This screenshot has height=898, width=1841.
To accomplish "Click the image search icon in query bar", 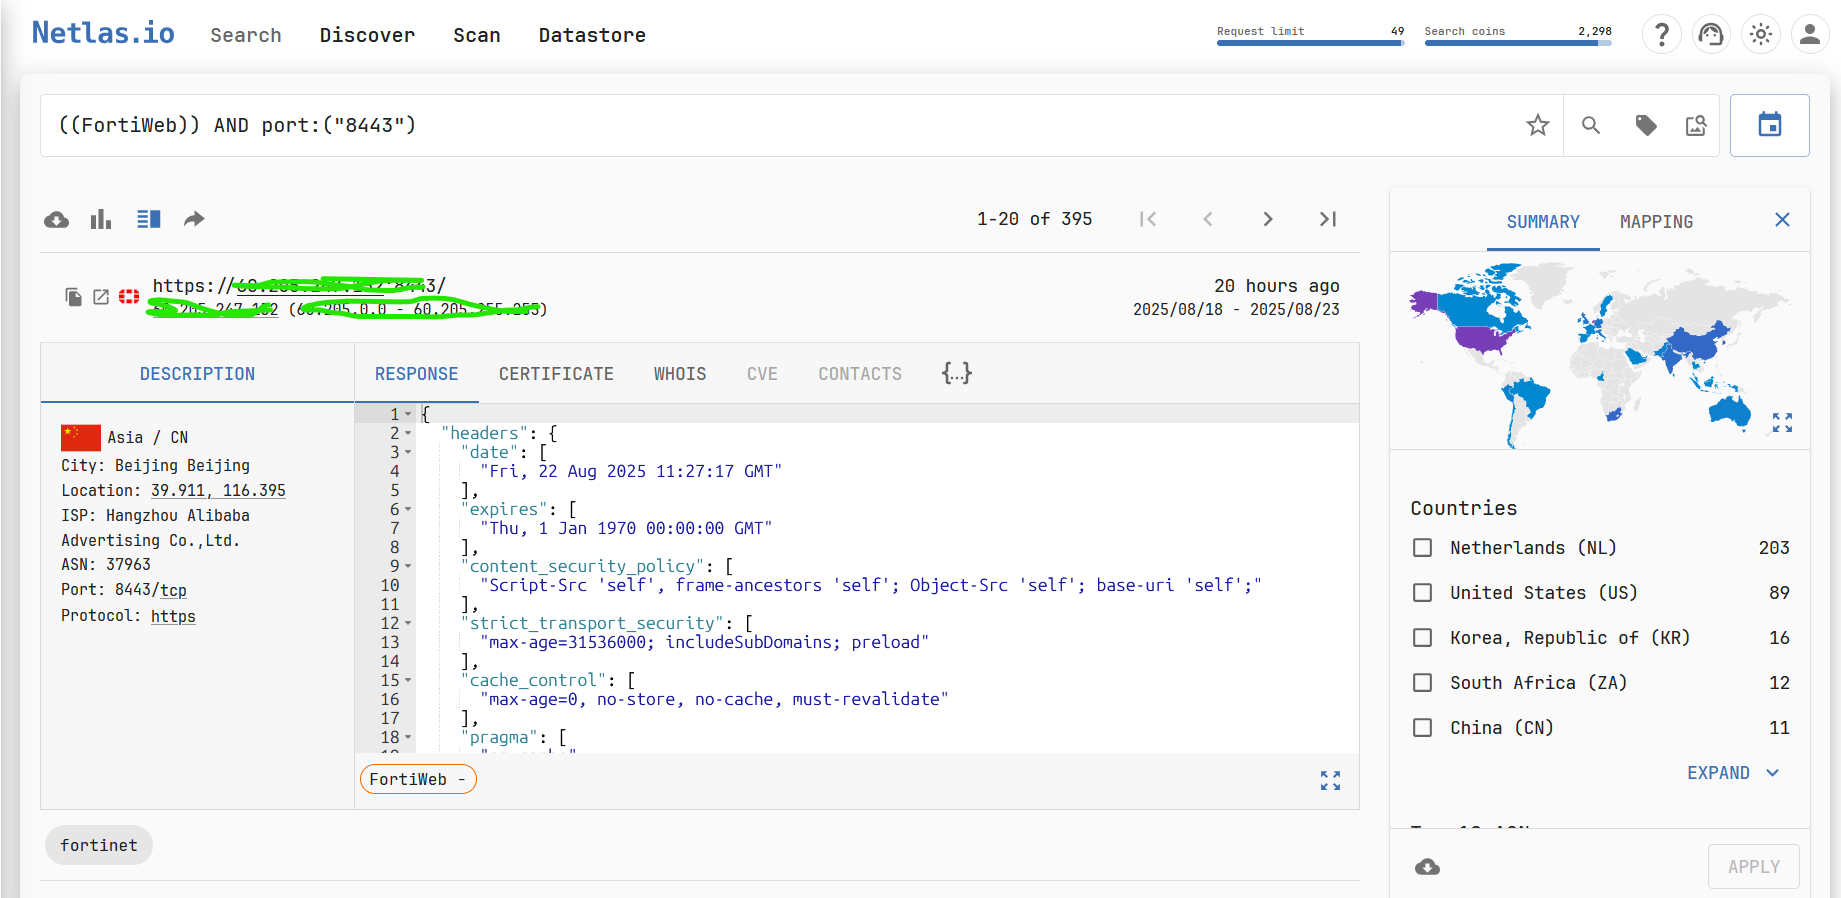I will 1696,125.
